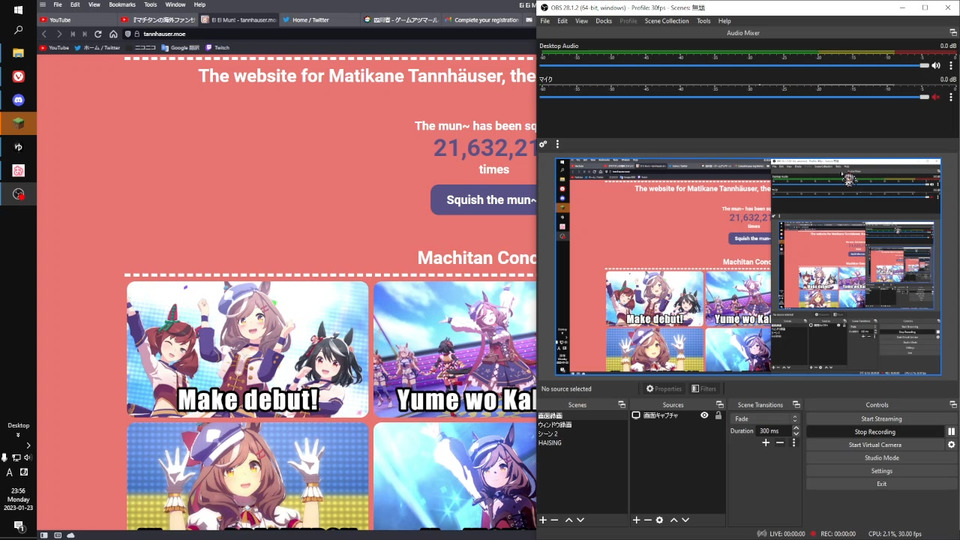Click Start Streaming button
The width and height of the screenshot is (960, 540).
[x=881, y=419]
